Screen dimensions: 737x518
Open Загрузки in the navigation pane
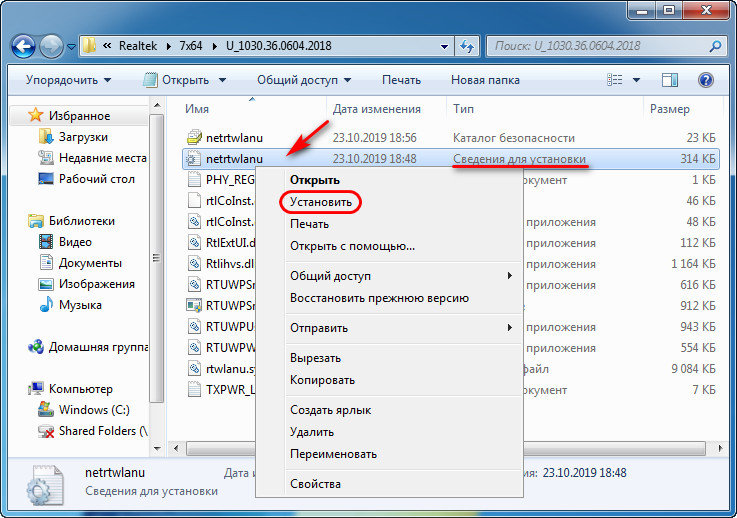pyautogui.click(x=83, y=137)
